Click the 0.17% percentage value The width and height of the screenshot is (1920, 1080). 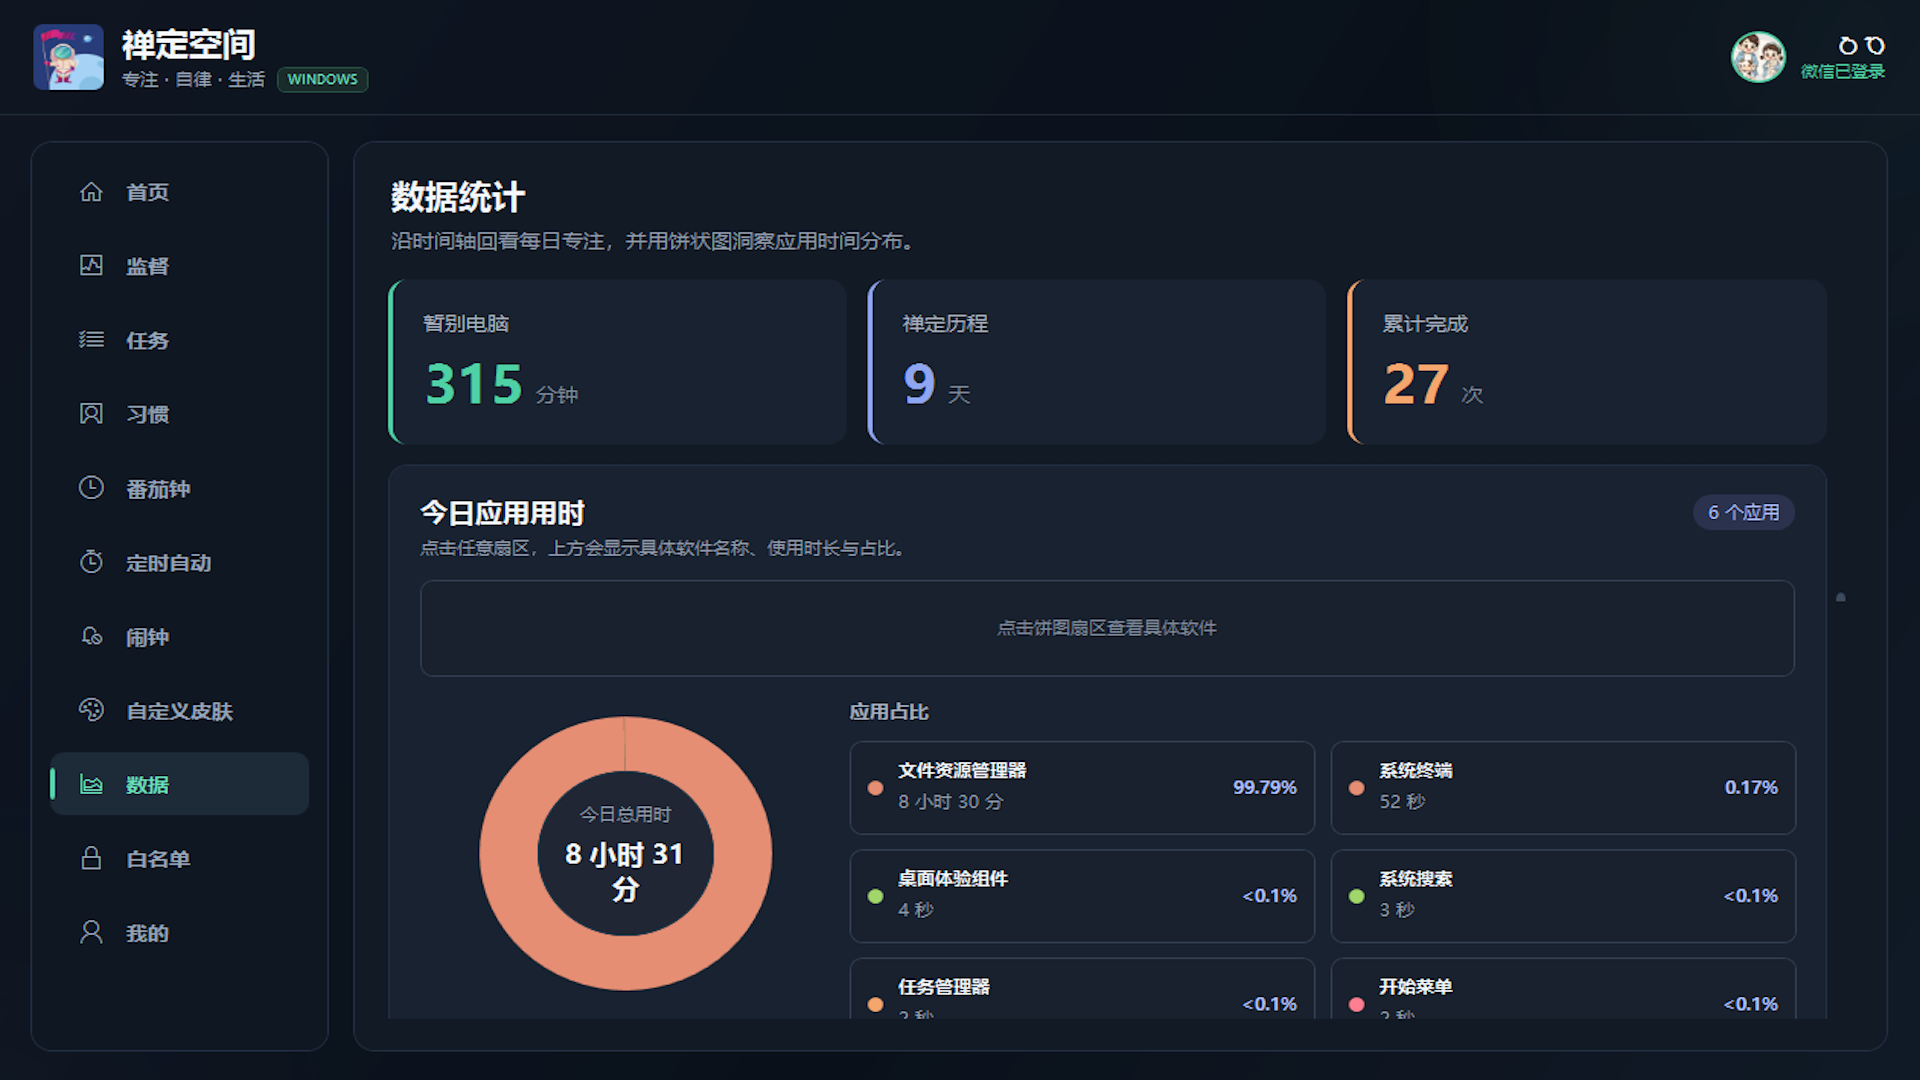[x=1751, y=787]
